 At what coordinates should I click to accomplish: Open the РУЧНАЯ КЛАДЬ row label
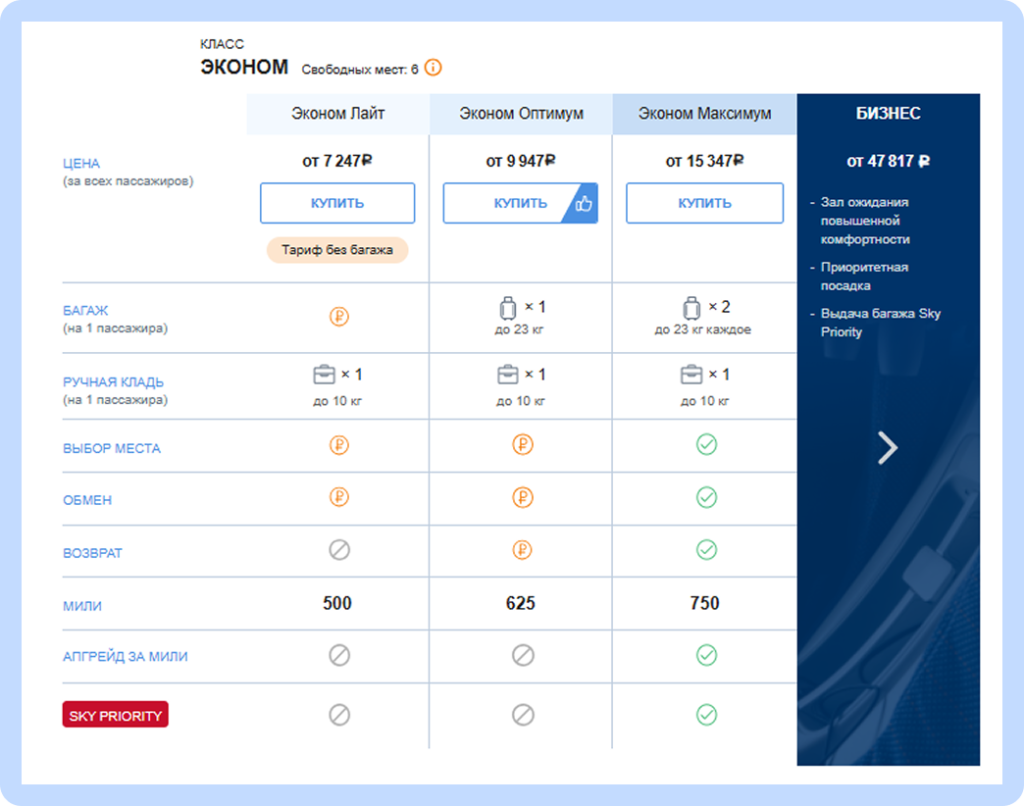pyautogui.click(x=113, y=382)
